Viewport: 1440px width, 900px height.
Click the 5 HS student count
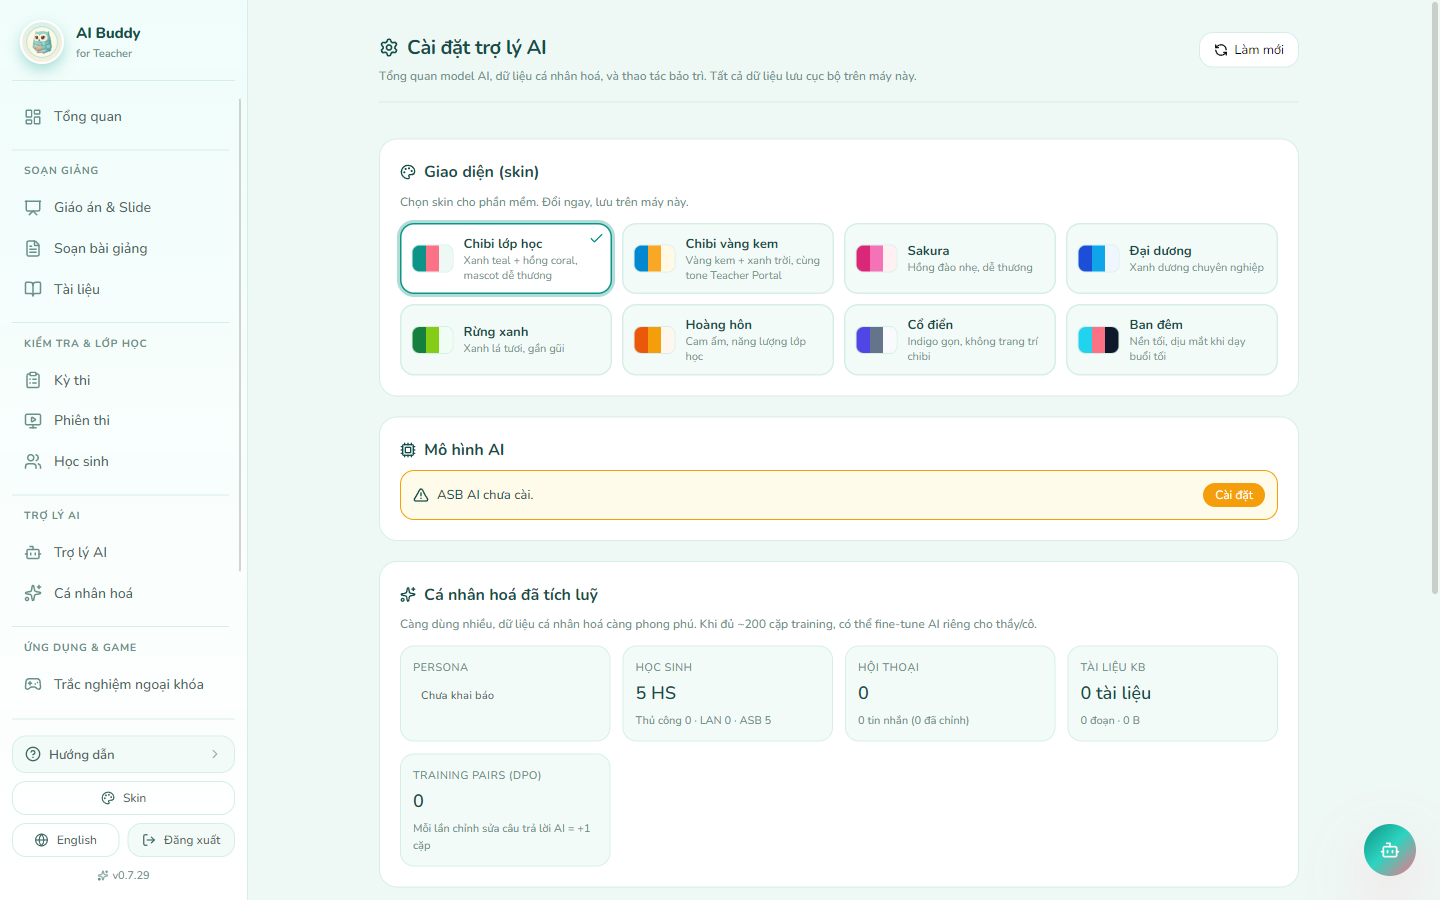click(656, 693)
